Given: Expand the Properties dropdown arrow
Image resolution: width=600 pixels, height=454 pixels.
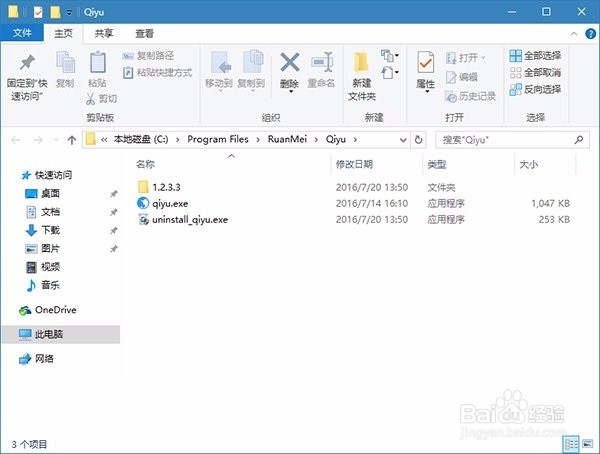Looking at the screenshot, I should (x=427, y=92).
